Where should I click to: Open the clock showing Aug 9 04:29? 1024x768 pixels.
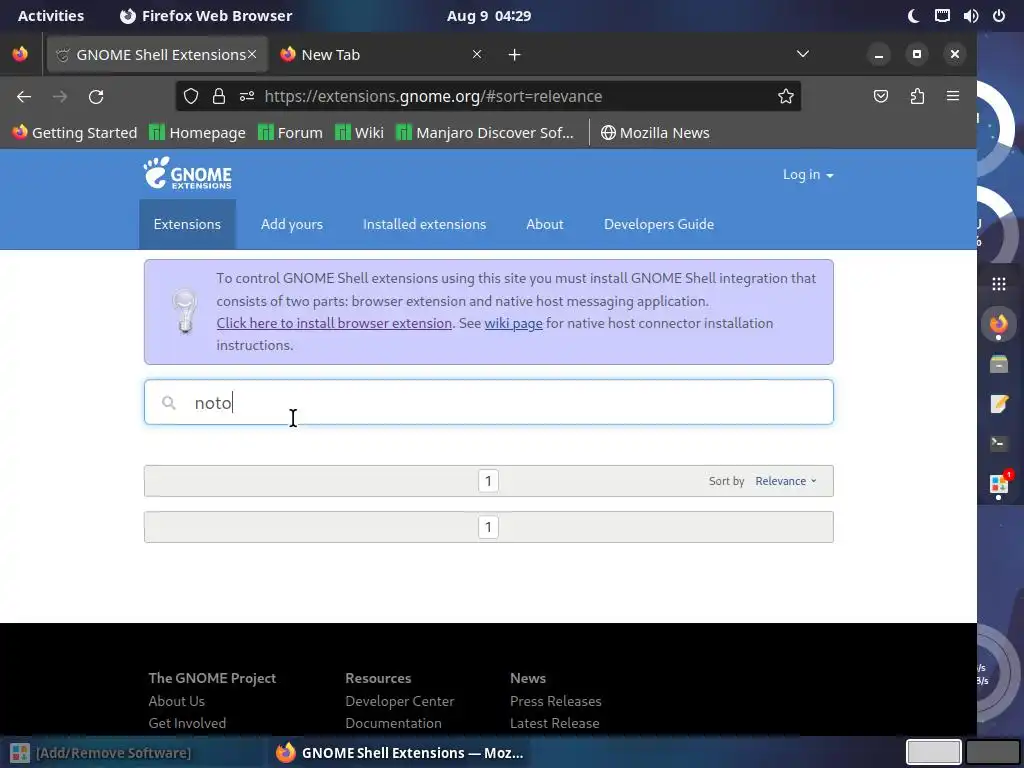tap(488, 16)
